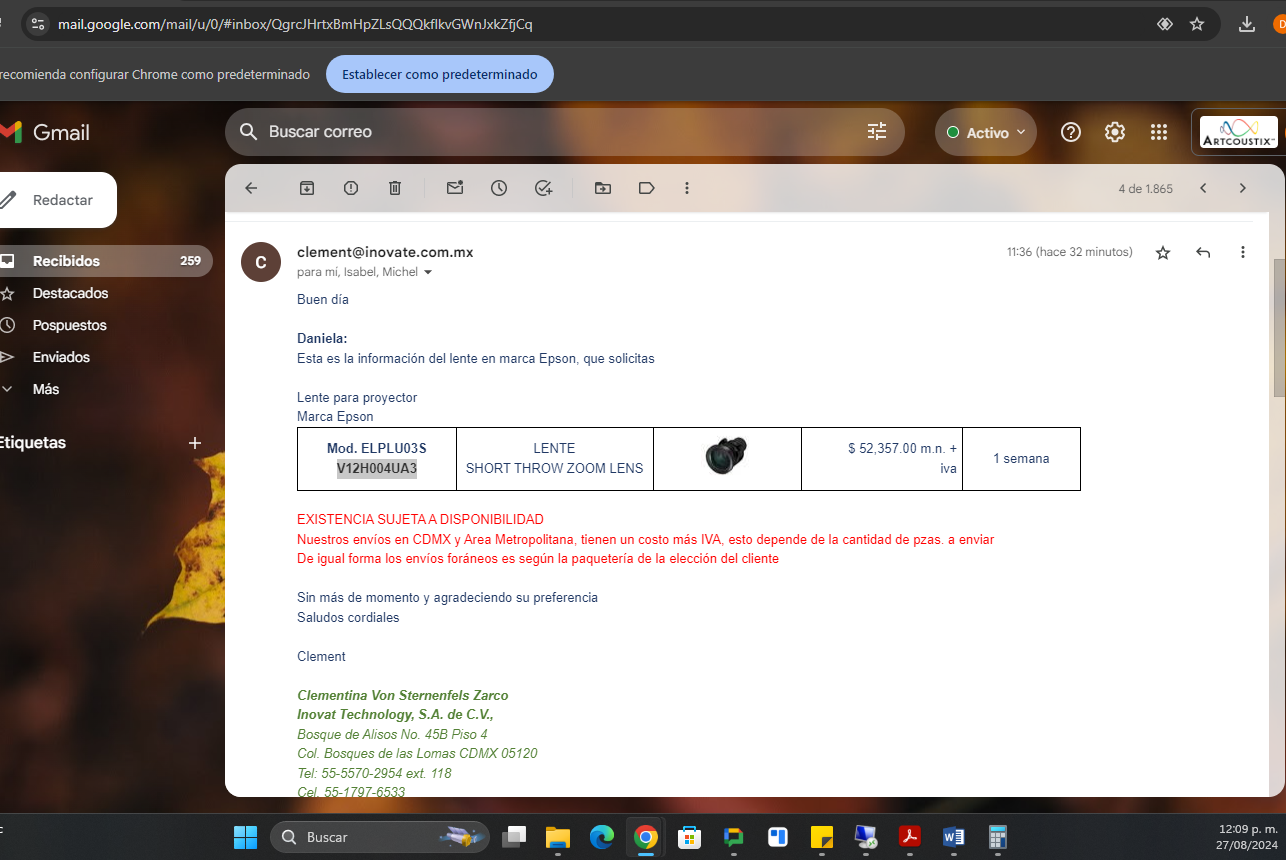Star the message from clement@inovate.com.mx
The width and height of the screenshot is (1286, 860).
[x=1163, y=253]
